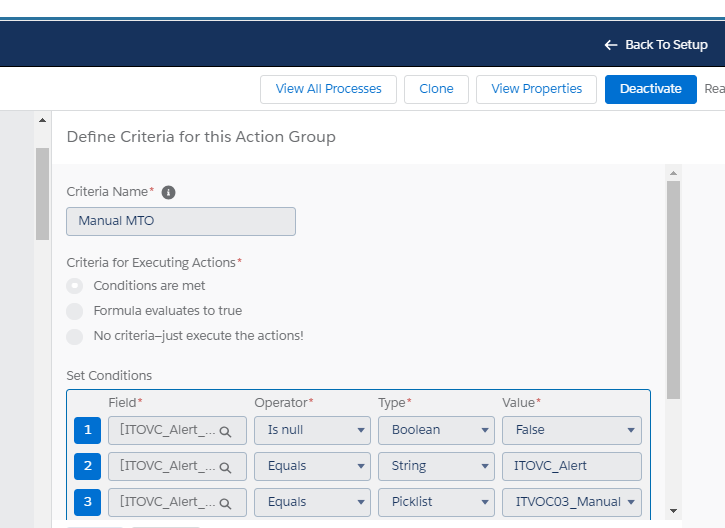
Task: Click condition number 1 badge
Action: (x=87, y=431)
